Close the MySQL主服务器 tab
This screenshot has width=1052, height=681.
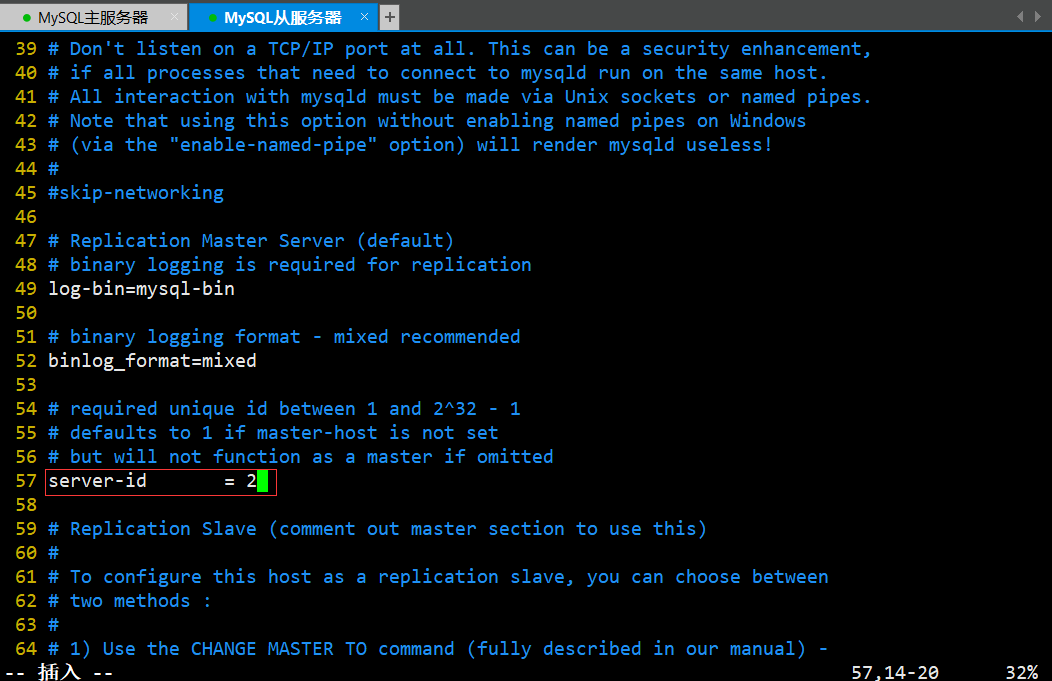point(175,17)
